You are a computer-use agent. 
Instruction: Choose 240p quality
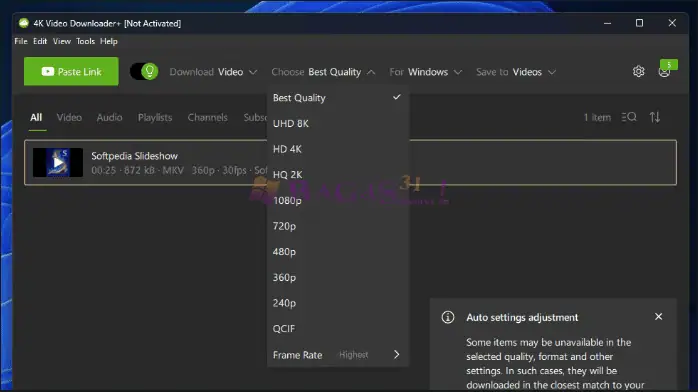pos(337,303)
